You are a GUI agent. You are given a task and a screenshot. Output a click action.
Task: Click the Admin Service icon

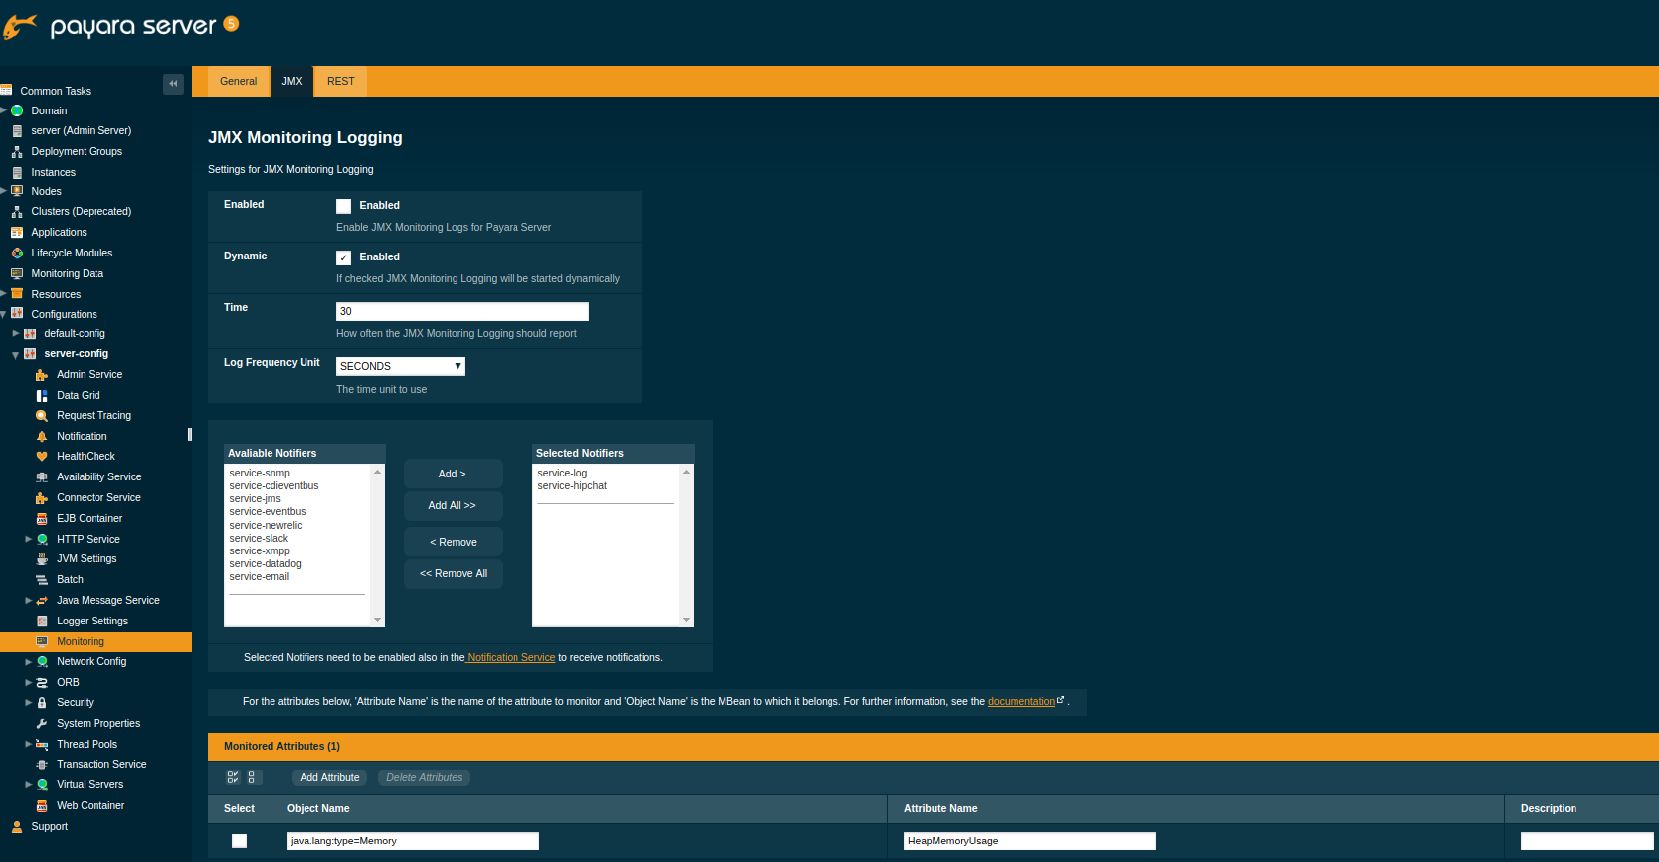pyautogui.click(x=42, y=375)
